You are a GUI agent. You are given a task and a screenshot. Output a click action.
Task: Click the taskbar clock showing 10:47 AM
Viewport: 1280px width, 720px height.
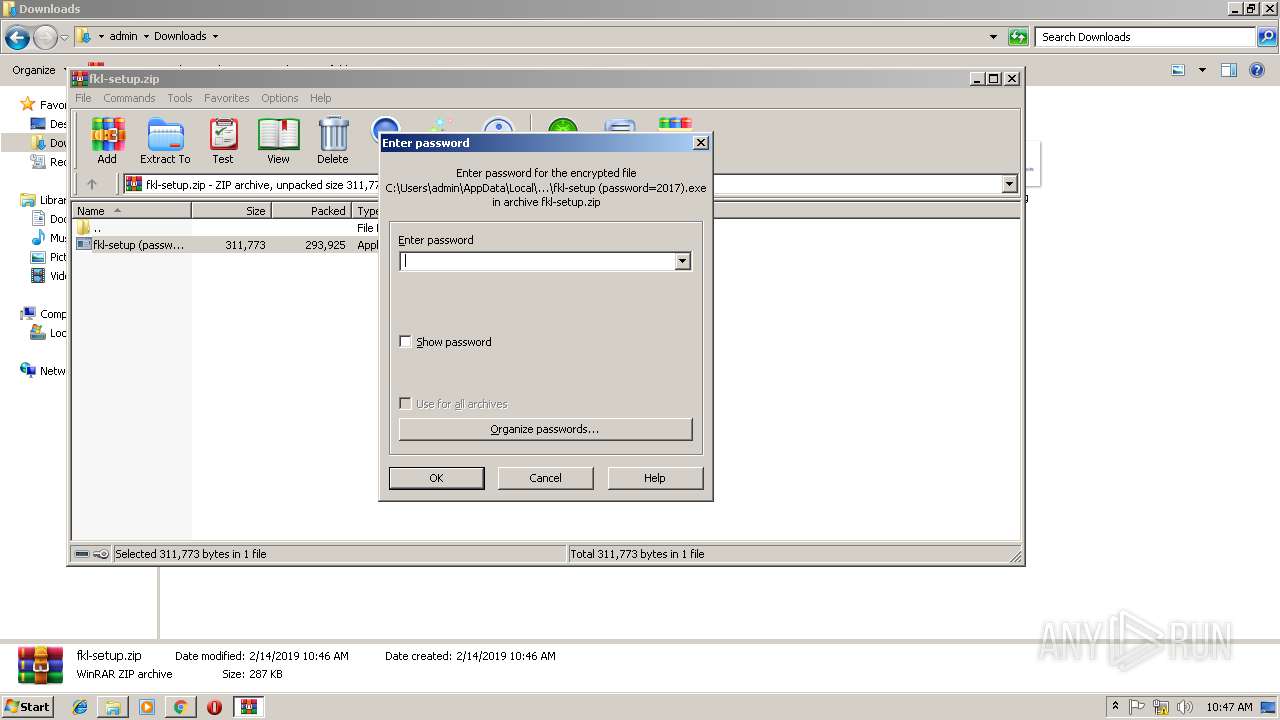[x=1229, y=707]
